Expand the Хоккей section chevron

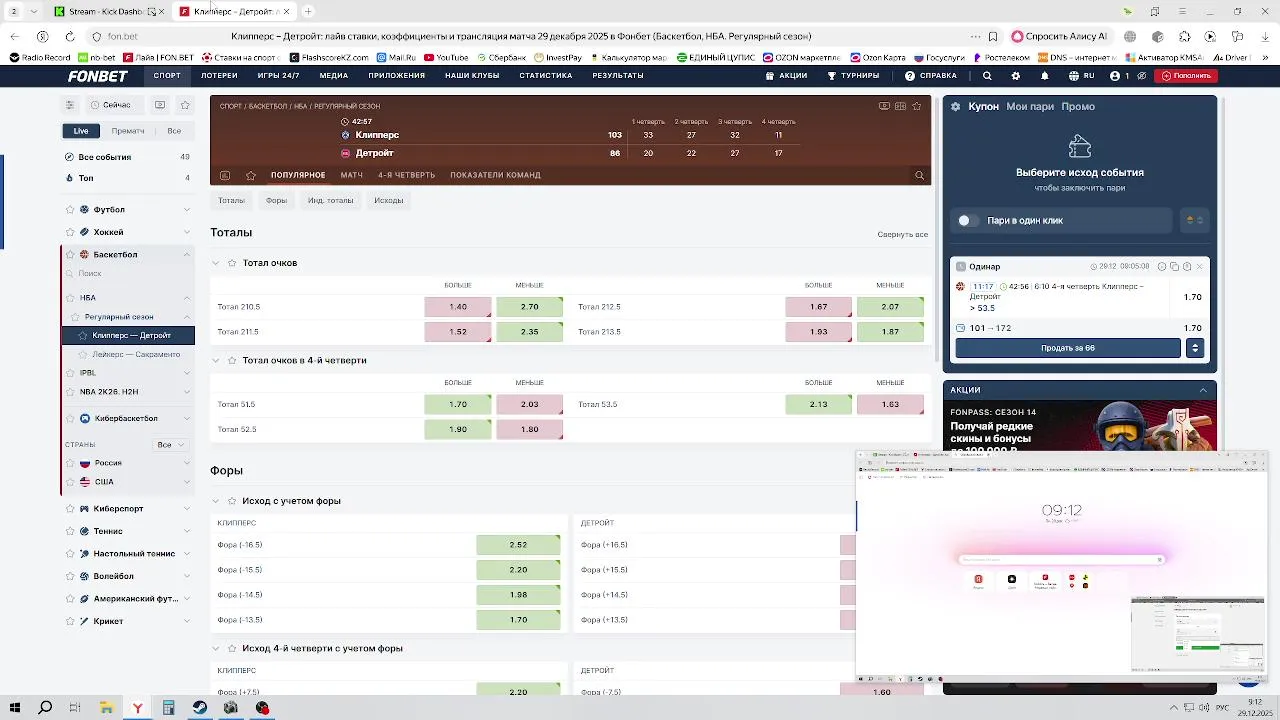(186, 232)
